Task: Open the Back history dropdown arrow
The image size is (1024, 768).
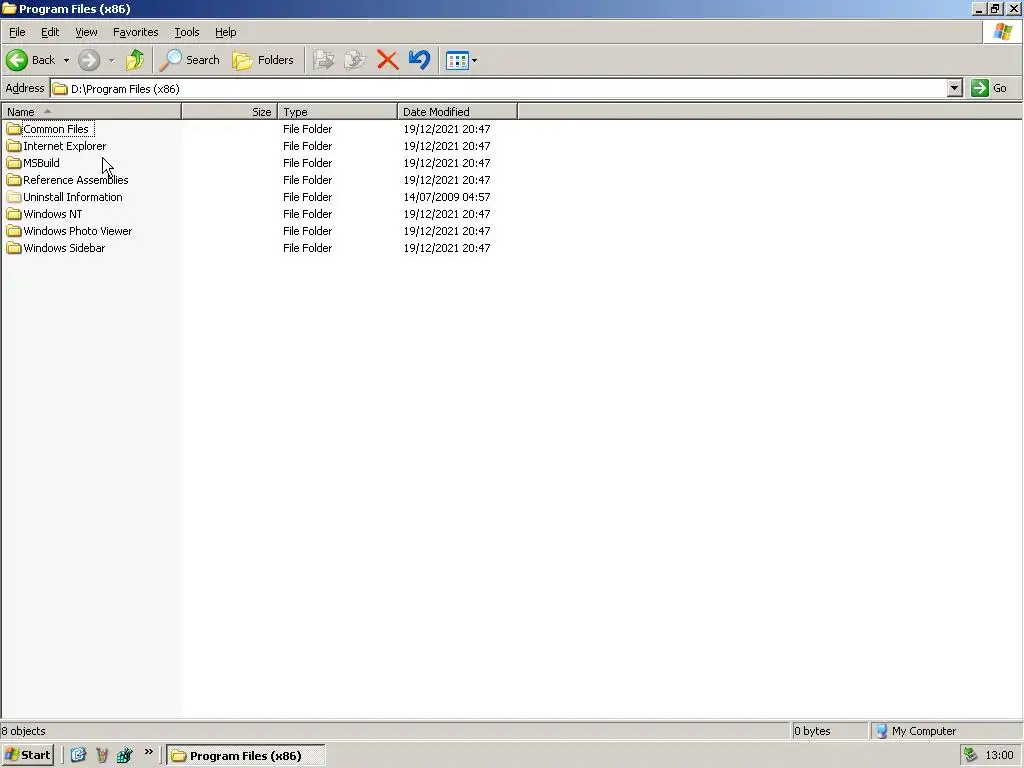Action: [x=66, y=60]
